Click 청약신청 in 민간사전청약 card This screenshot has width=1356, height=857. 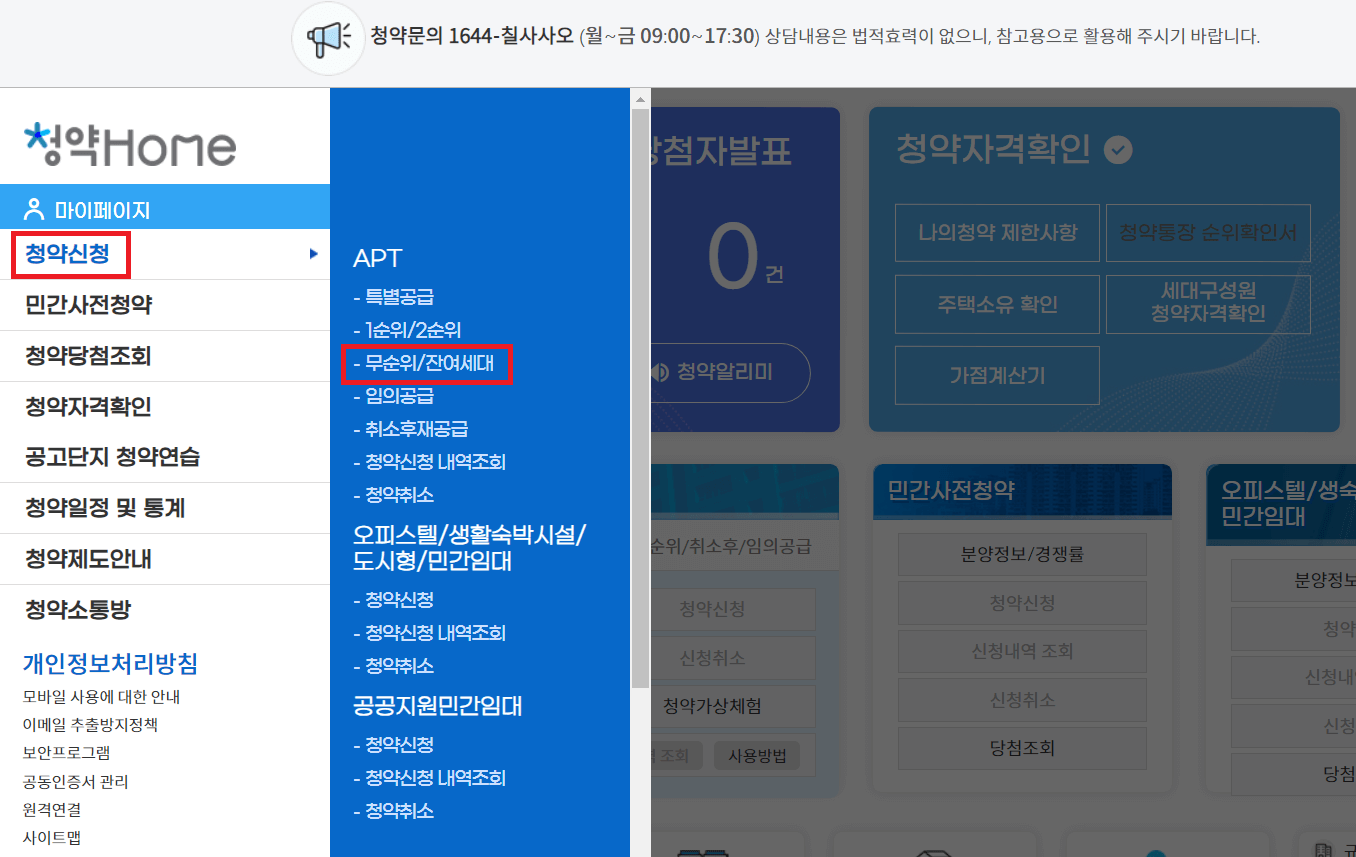click(1022, 603)
